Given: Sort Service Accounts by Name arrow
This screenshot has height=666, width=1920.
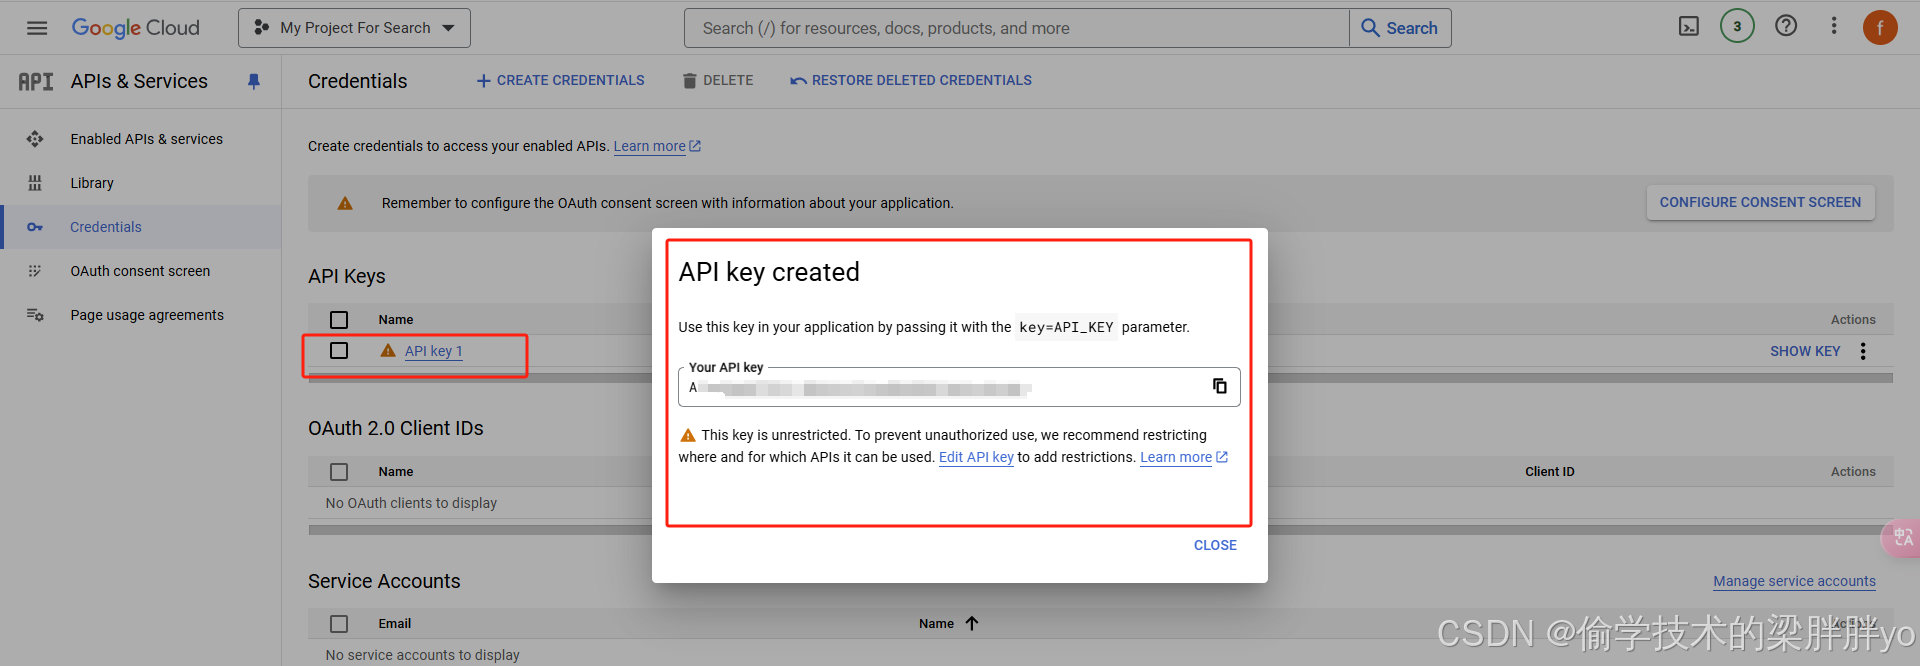Looking at the screenshot, I should pyautogui.click(x=972, y=623).
